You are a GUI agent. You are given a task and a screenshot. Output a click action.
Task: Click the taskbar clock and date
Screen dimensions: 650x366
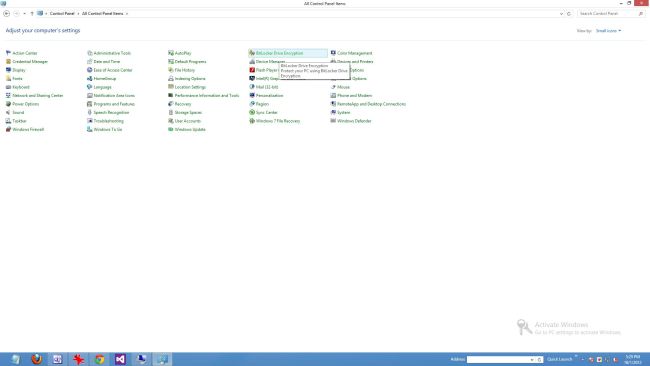click(633, 359)
